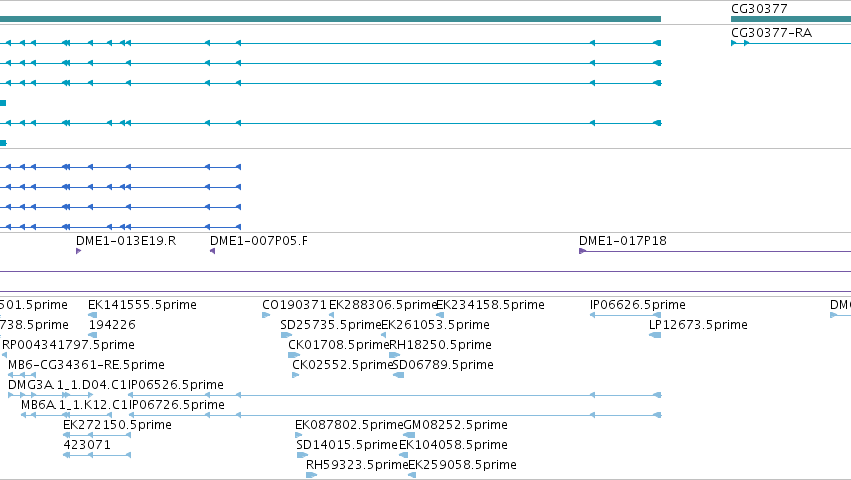Click the CO190371 label
Image resolution: width=851 pixels, height=480 pixels.
295,305
